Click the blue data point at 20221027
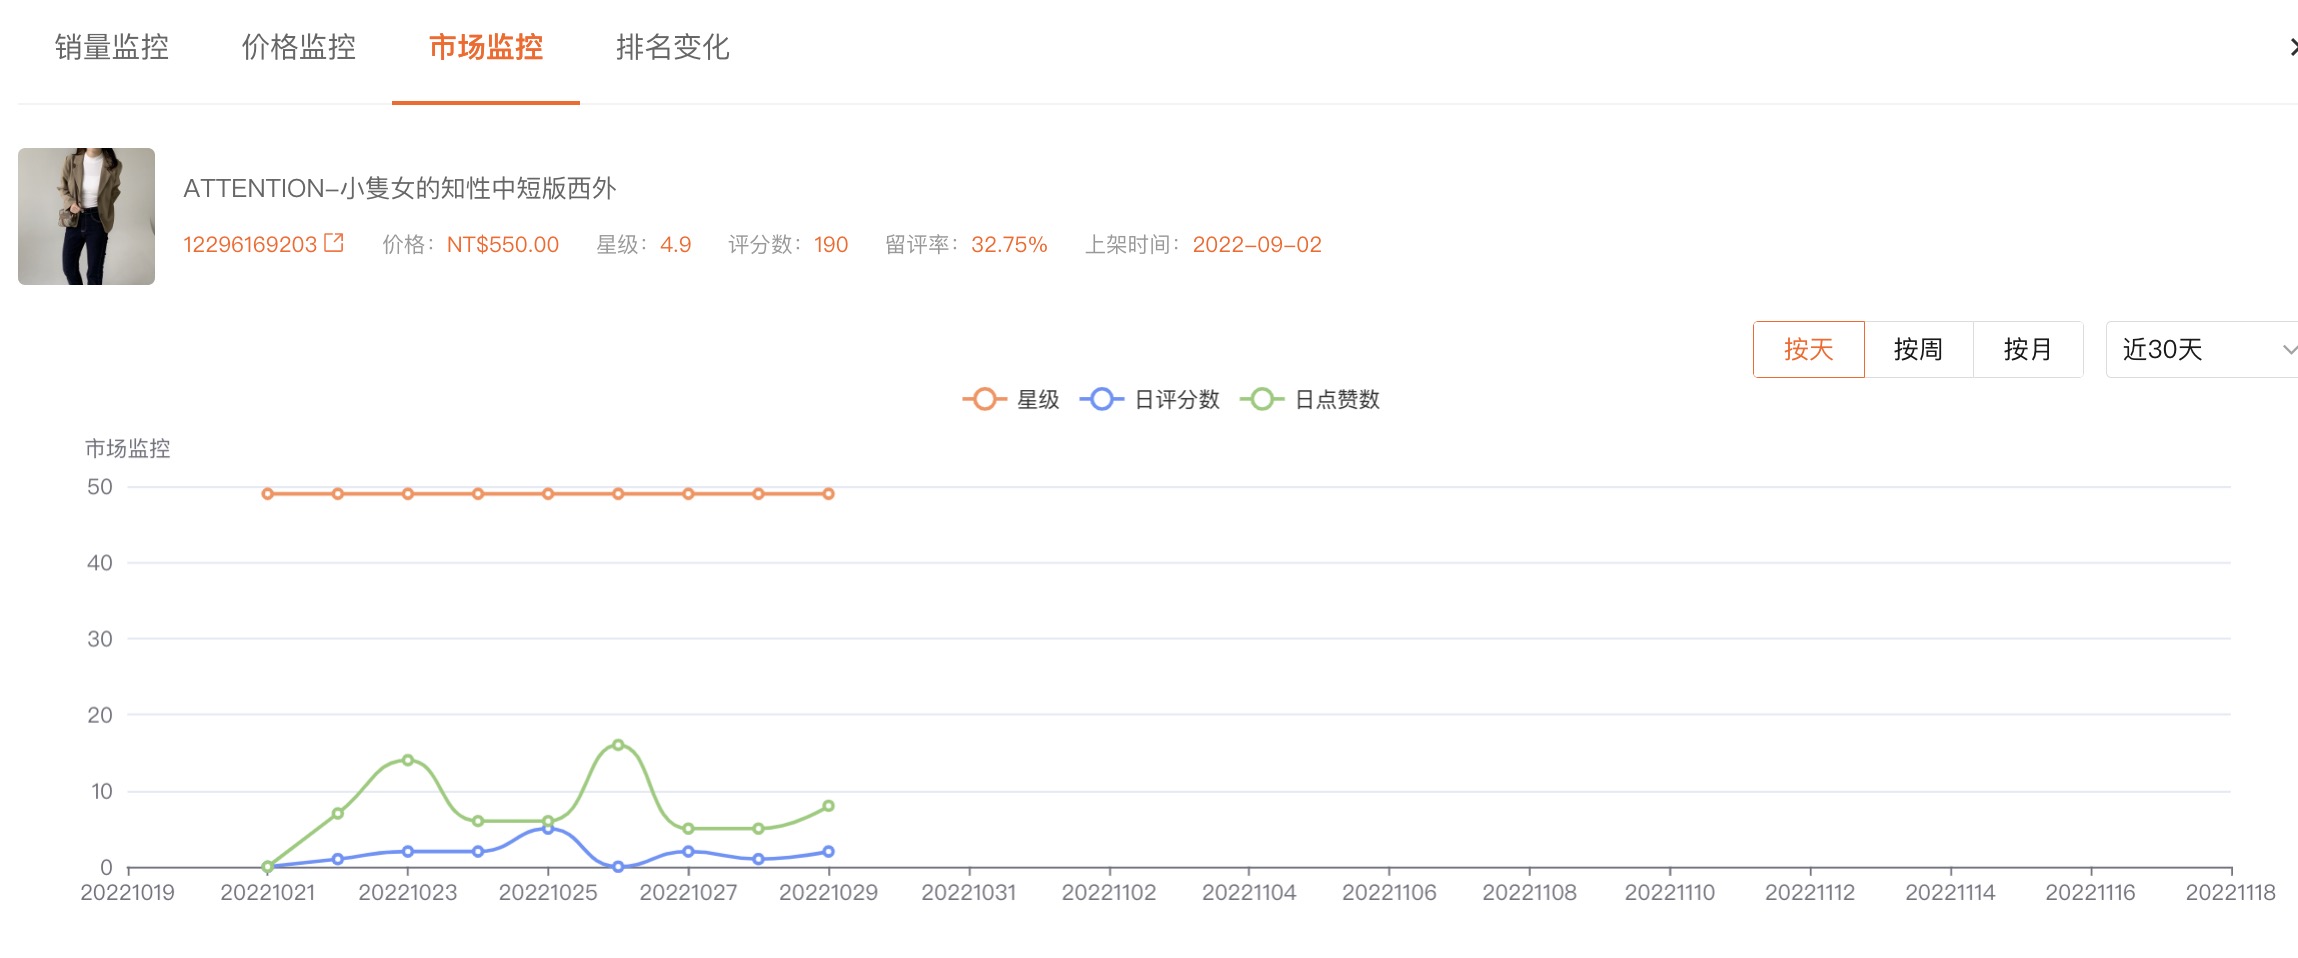The width and height of the screenshot is (2298, 958). click(688, 852)
